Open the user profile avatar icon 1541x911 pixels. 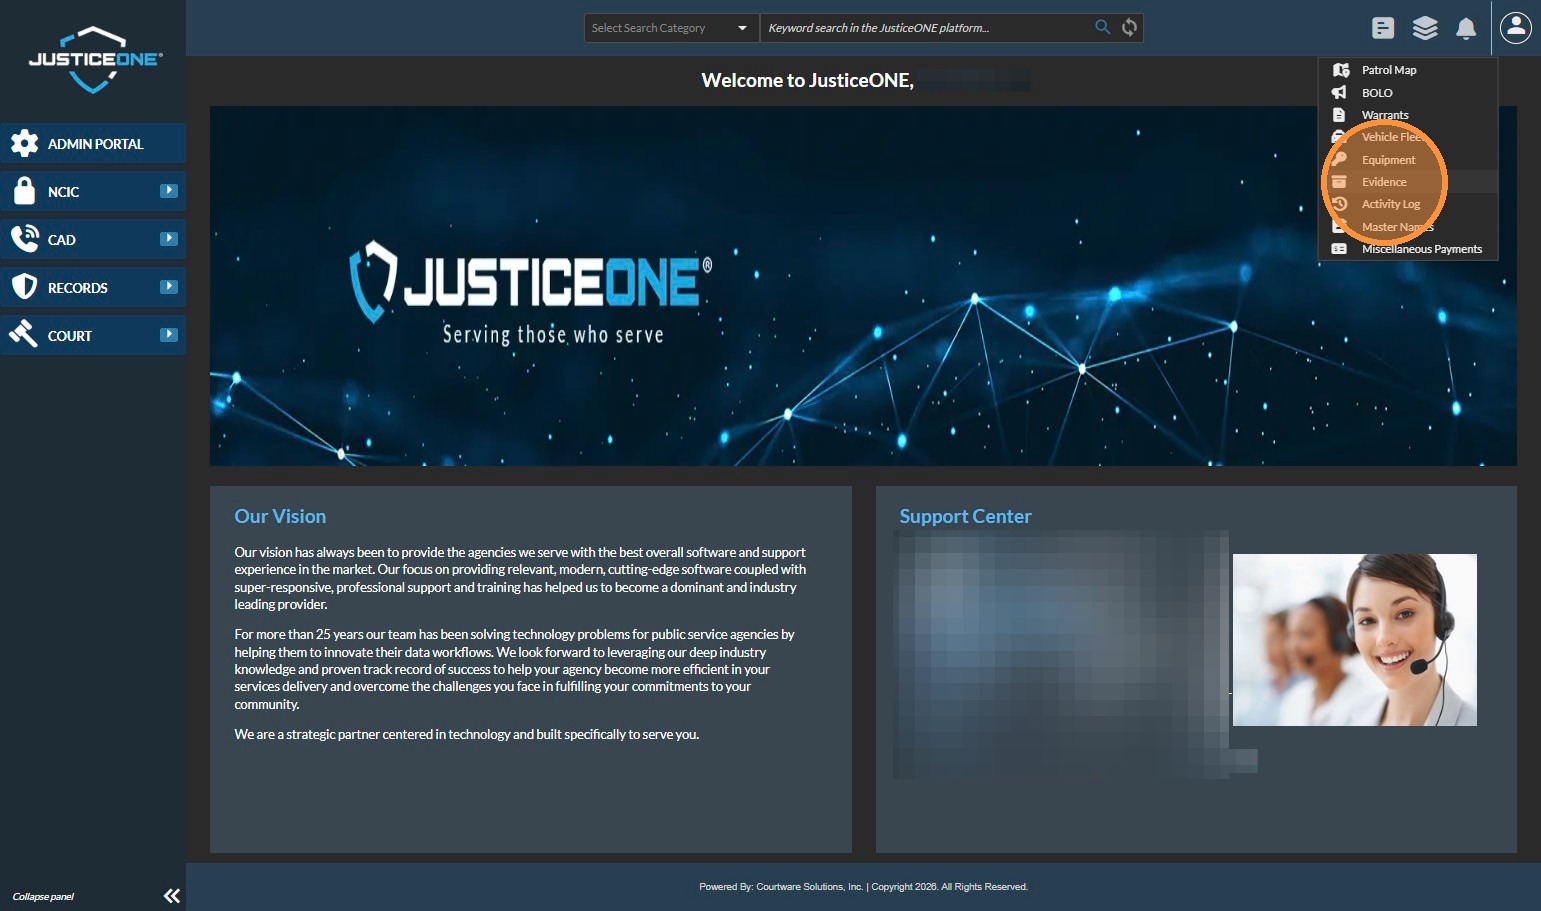[1516, 27]
